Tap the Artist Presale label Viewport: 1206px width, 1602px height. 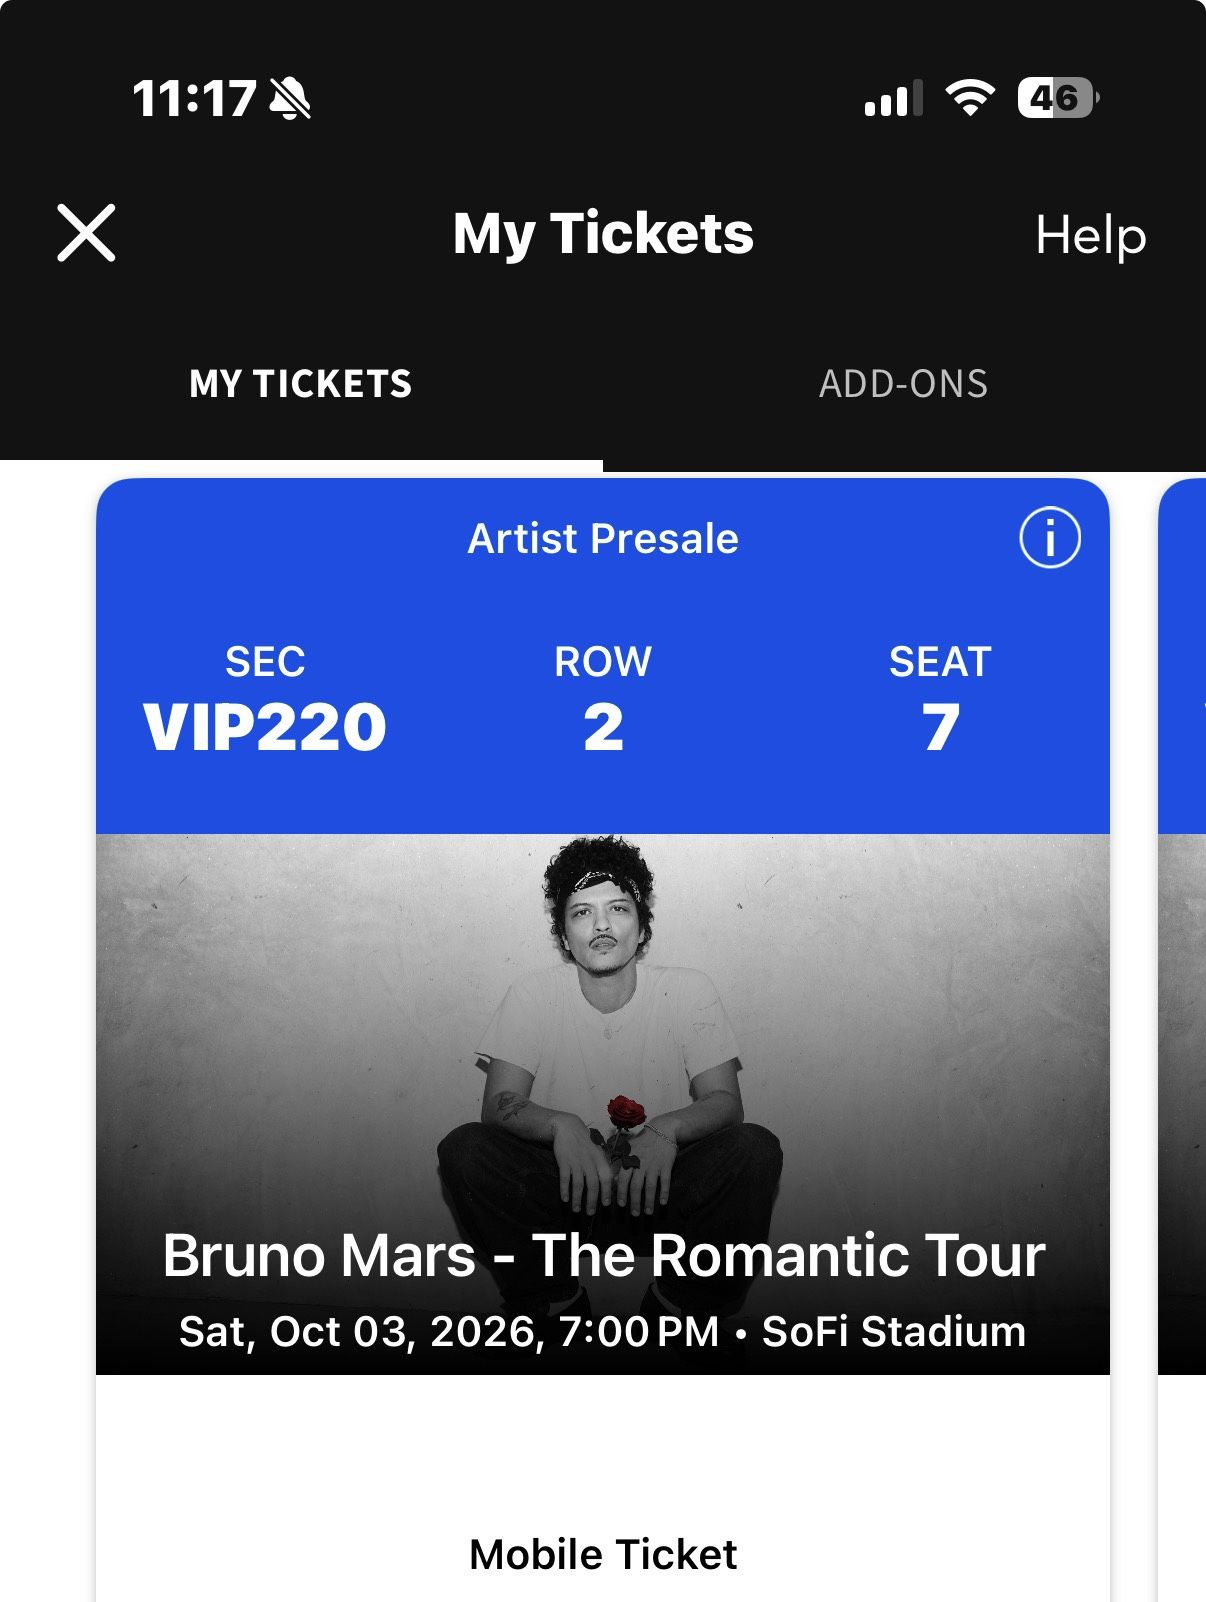(603, 539)
